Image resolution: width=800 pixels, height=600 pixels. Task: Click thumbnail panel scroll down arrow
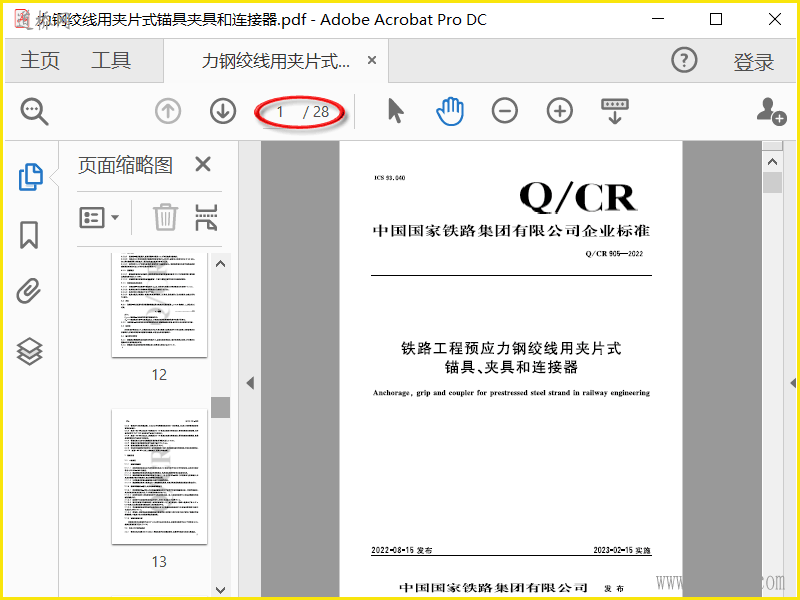[x=220, y=590]
